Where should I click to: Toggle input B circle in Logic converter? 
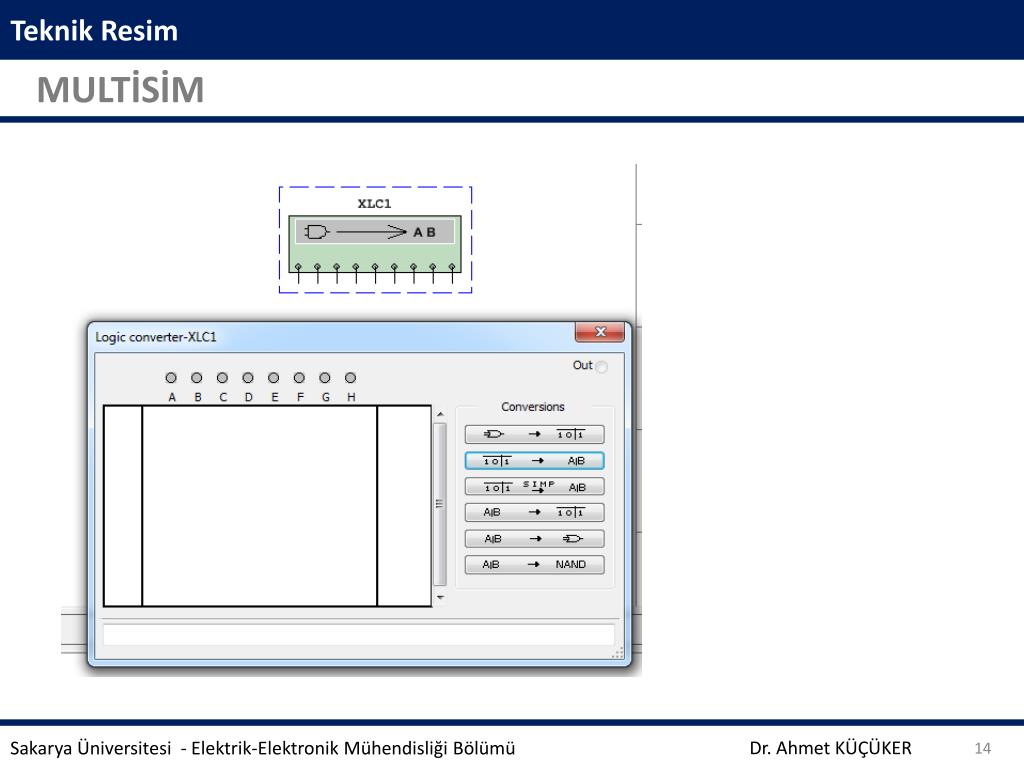point(197,377)
